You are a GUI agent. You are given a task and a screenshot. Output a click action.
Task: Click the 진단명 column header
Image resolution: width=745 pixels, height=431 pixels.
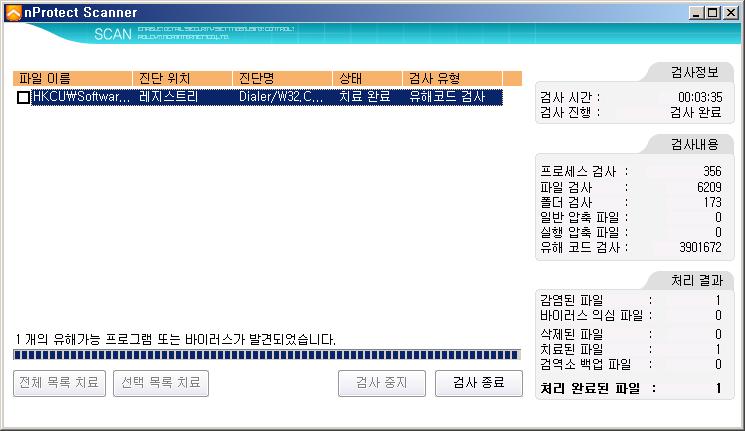[282, 78]
